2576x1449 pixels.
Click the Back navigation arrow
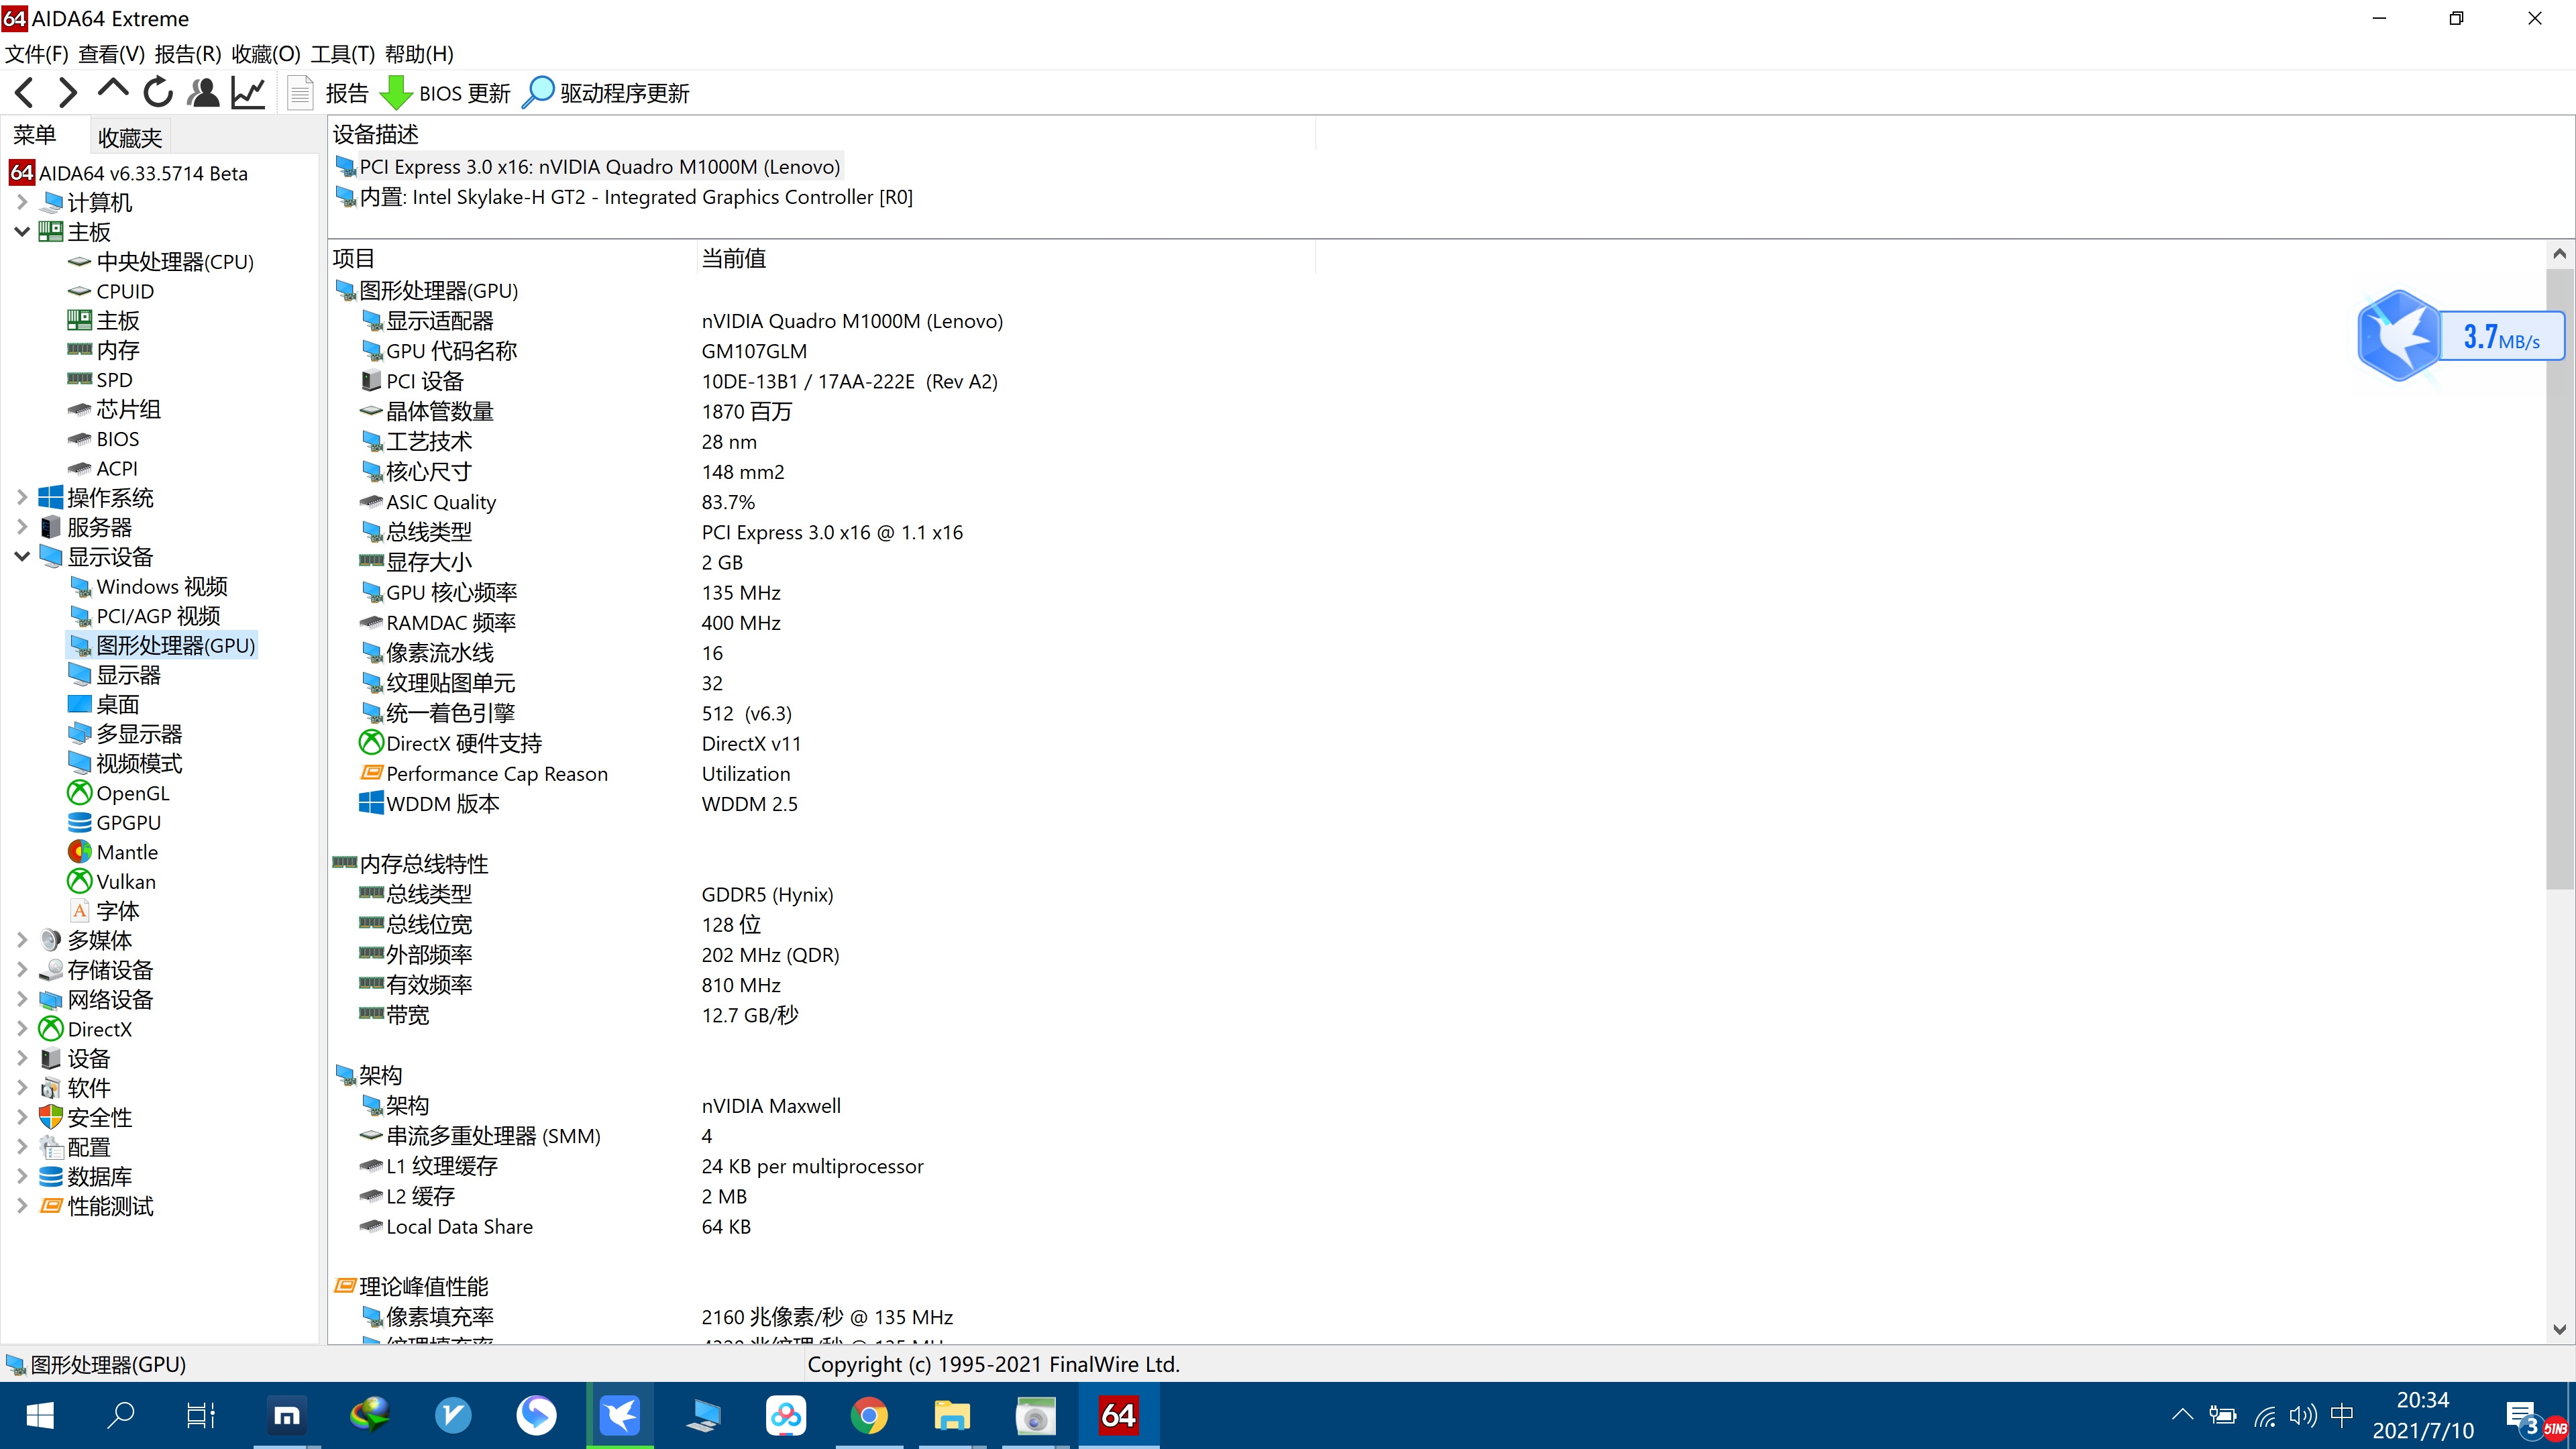(25, 93)
